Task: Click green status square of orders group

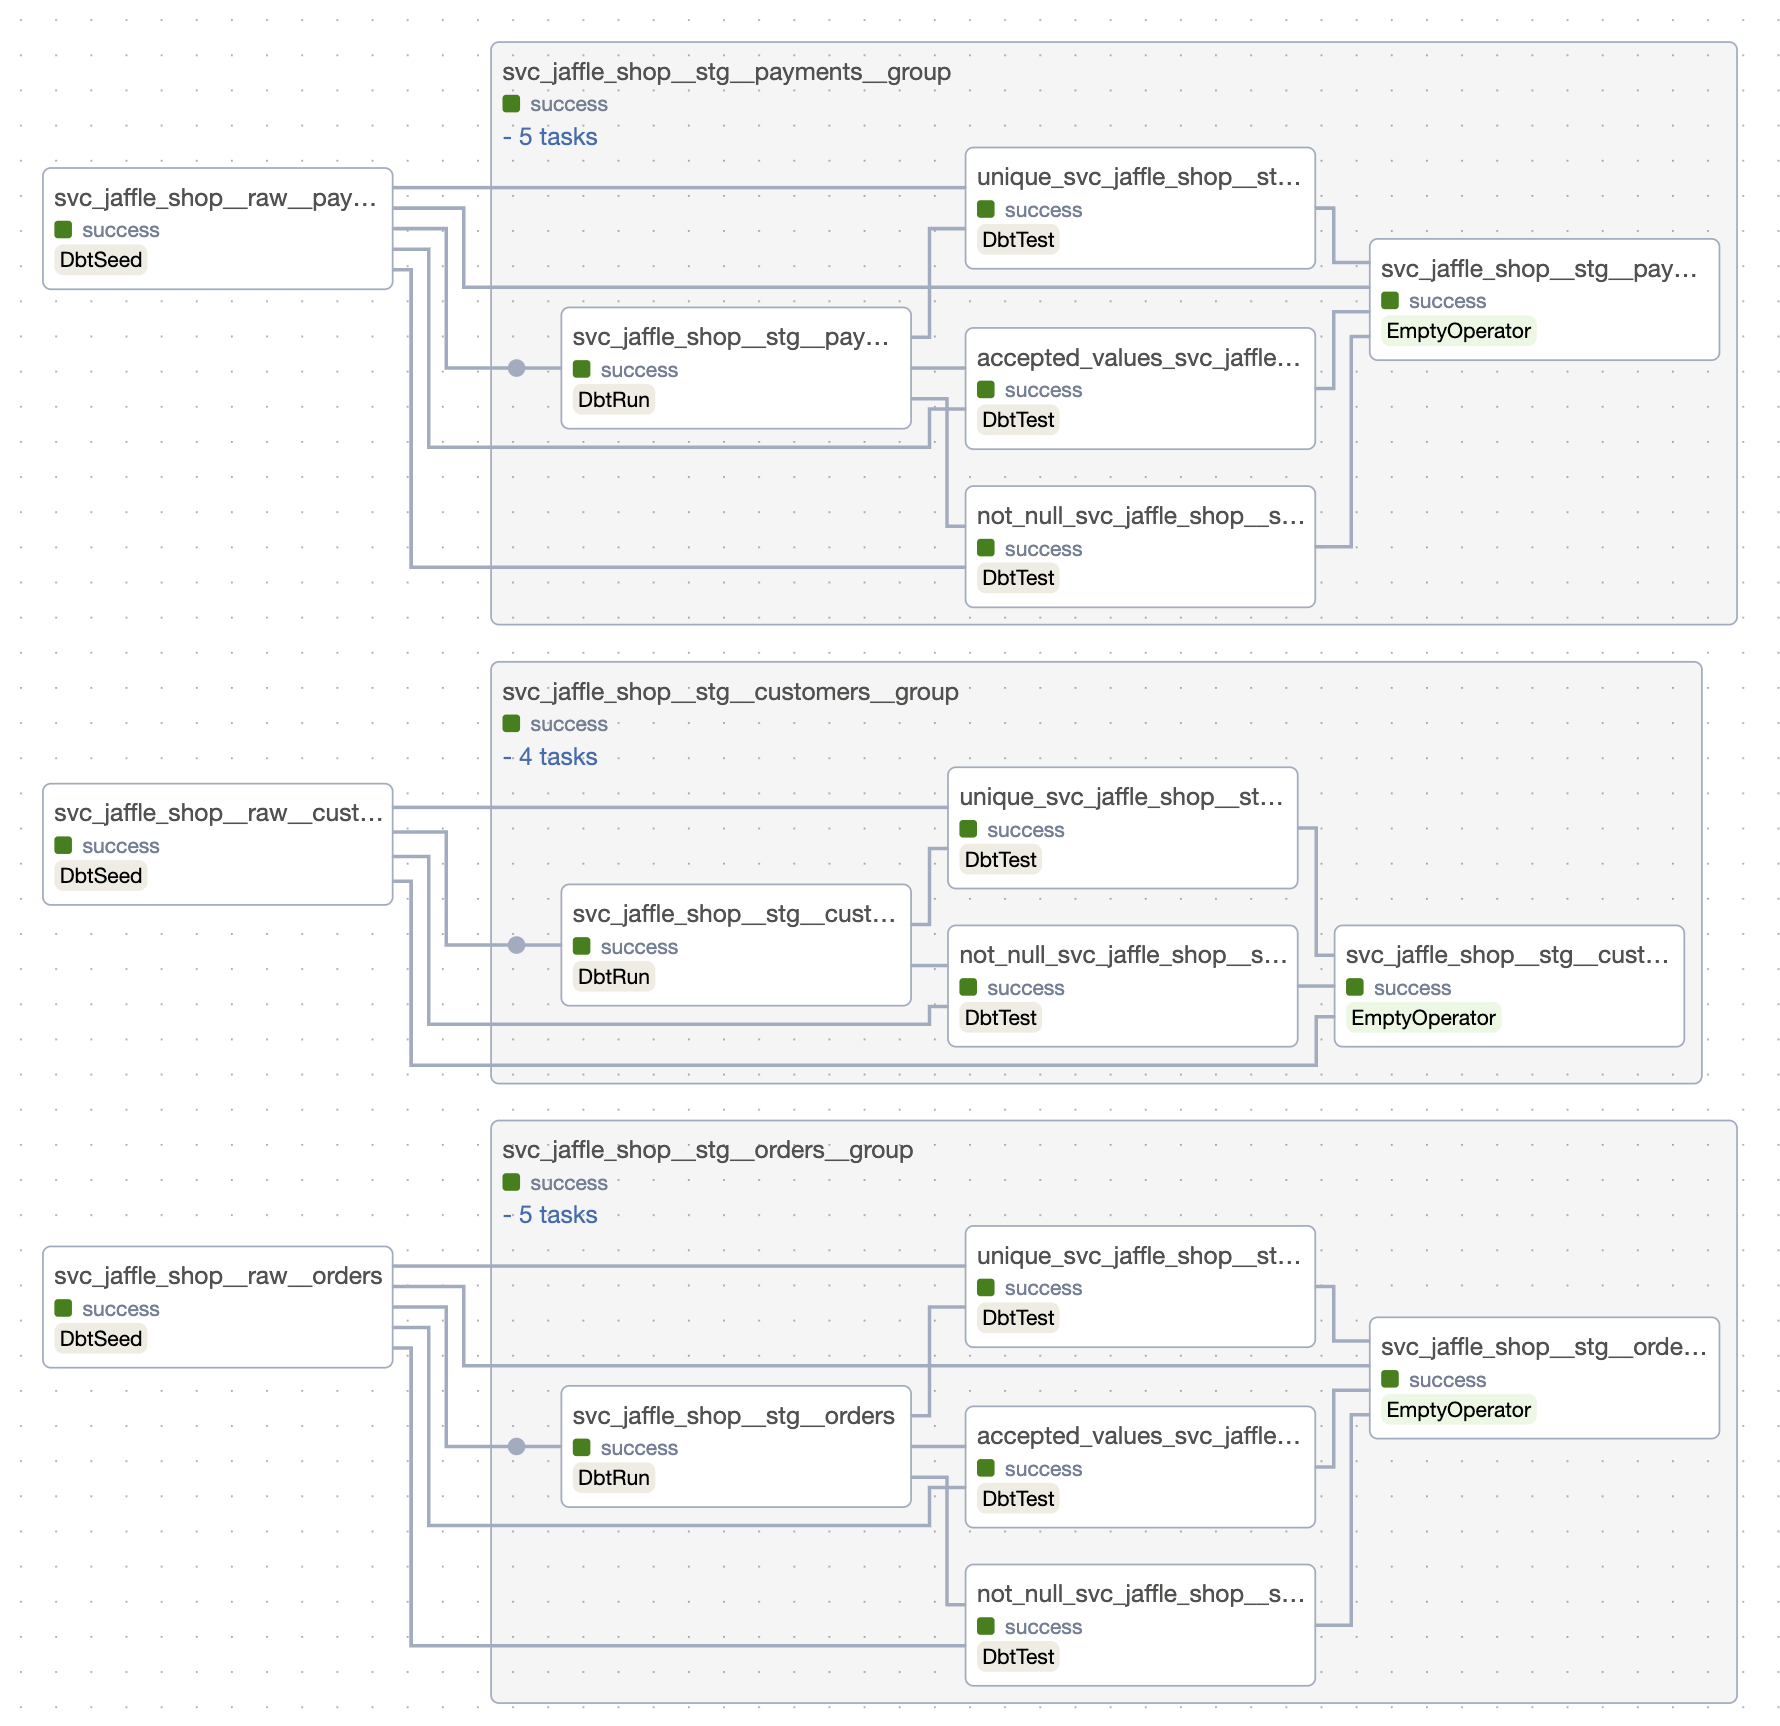Action: coord(511,1183)
